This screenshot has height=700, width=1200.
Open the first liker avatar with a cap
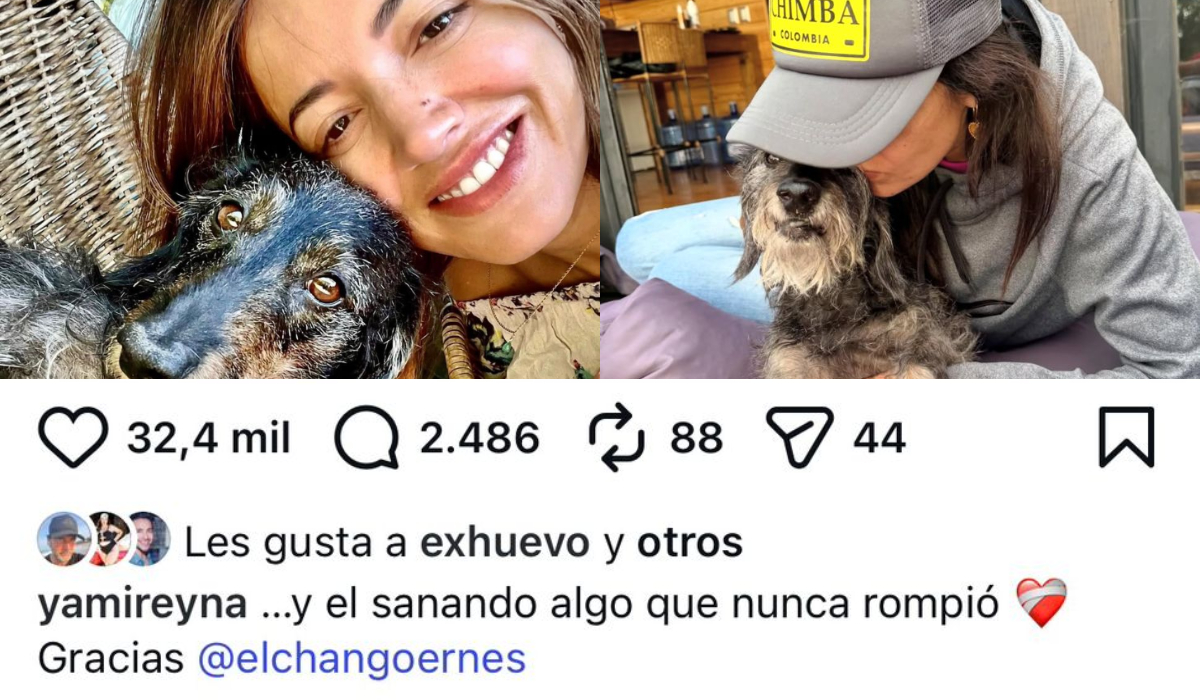click(63, 540)
